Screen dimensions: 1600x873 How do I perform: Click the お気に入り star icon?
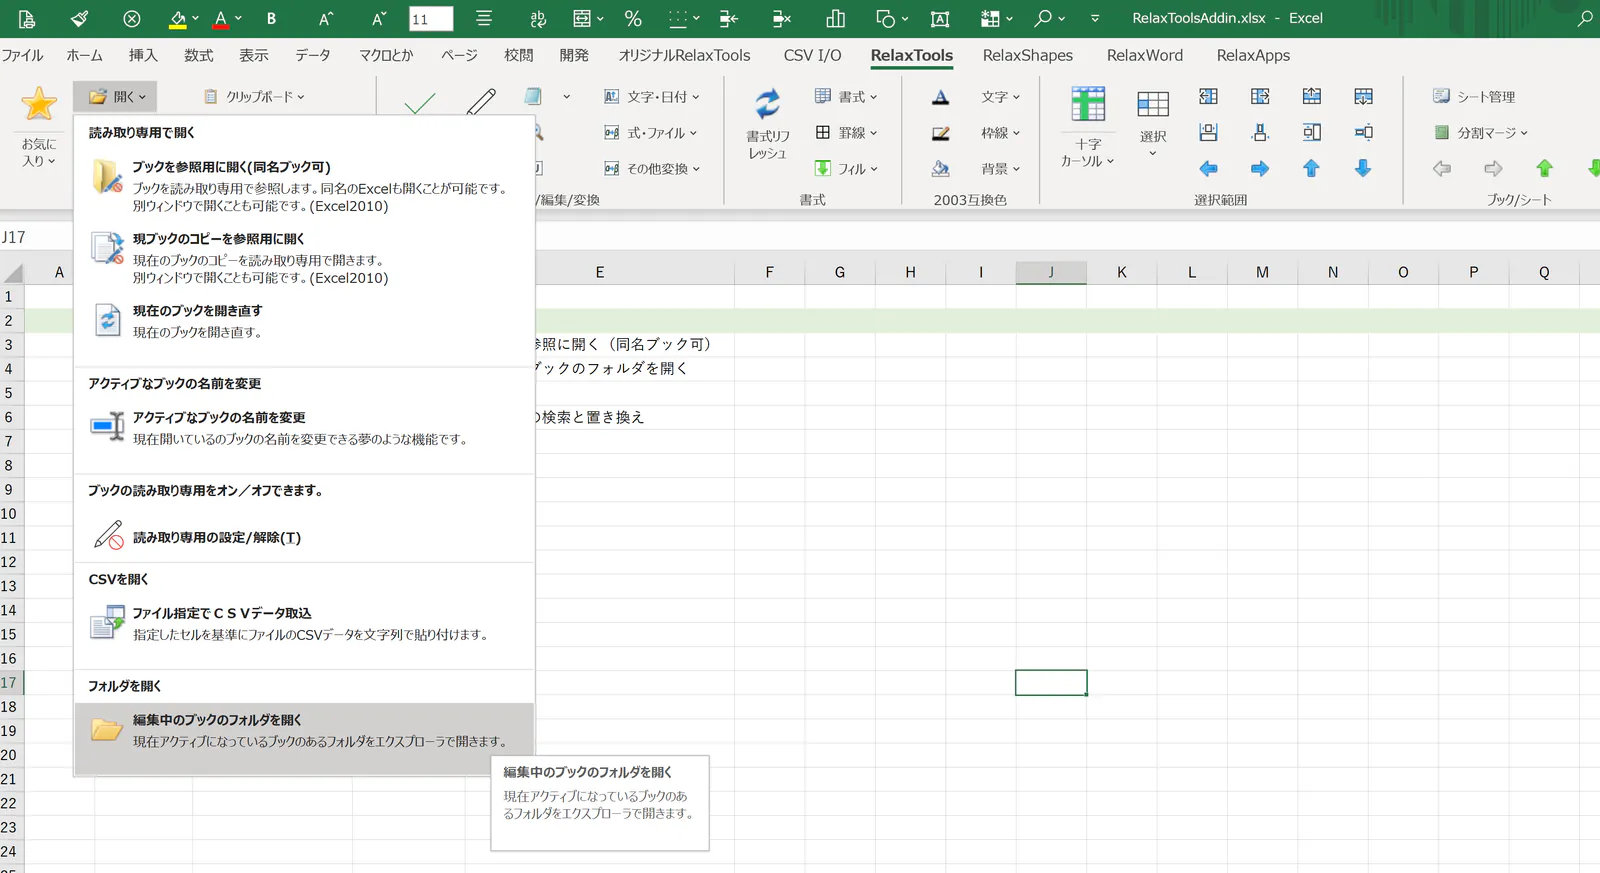tap(39, 103)
